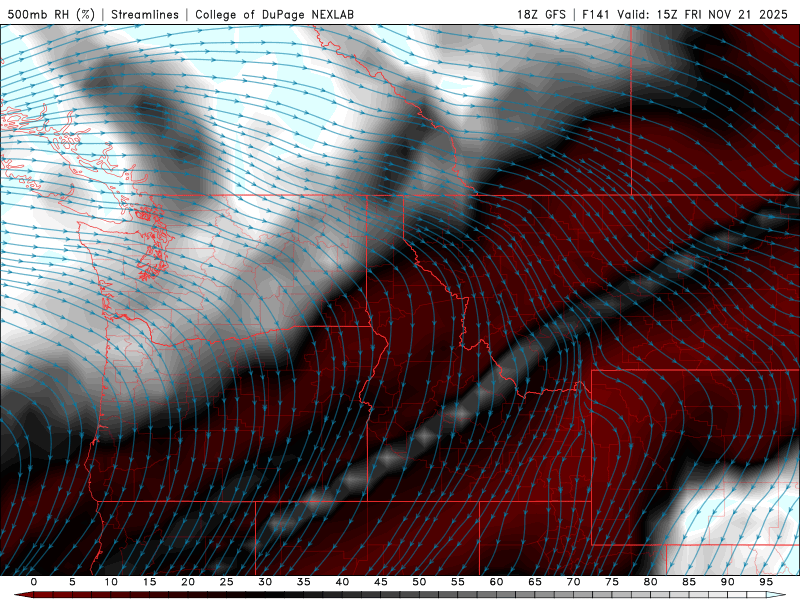
Task: Click the '35' value on the color scale
Action: [x=304, y=582]
